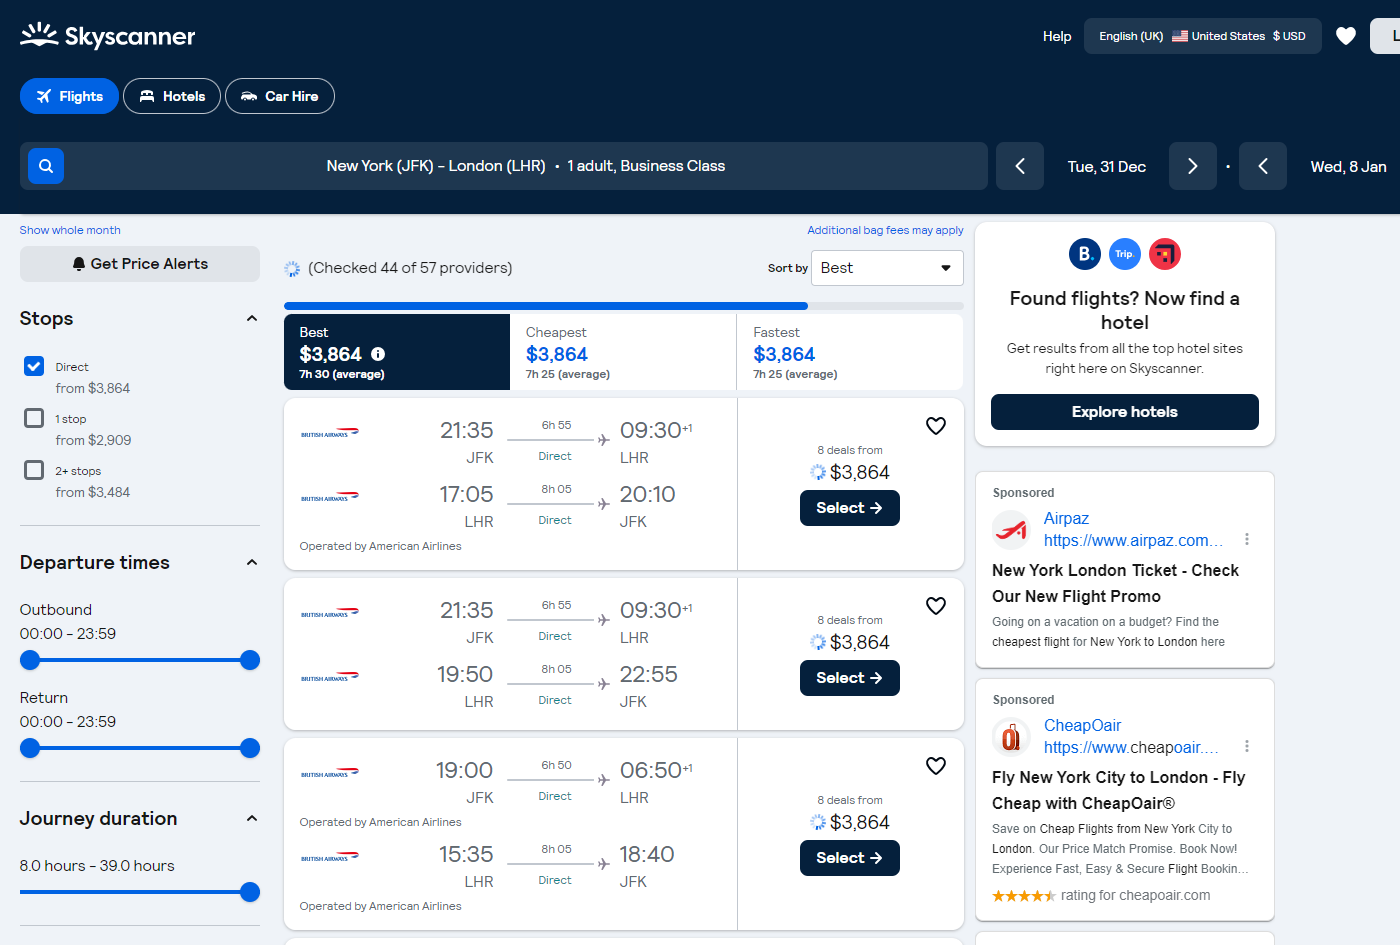Click British Airways logo on 19:00 outbound flight
The height and width of the screenshot is (945, 1400).
coord(330,774)
